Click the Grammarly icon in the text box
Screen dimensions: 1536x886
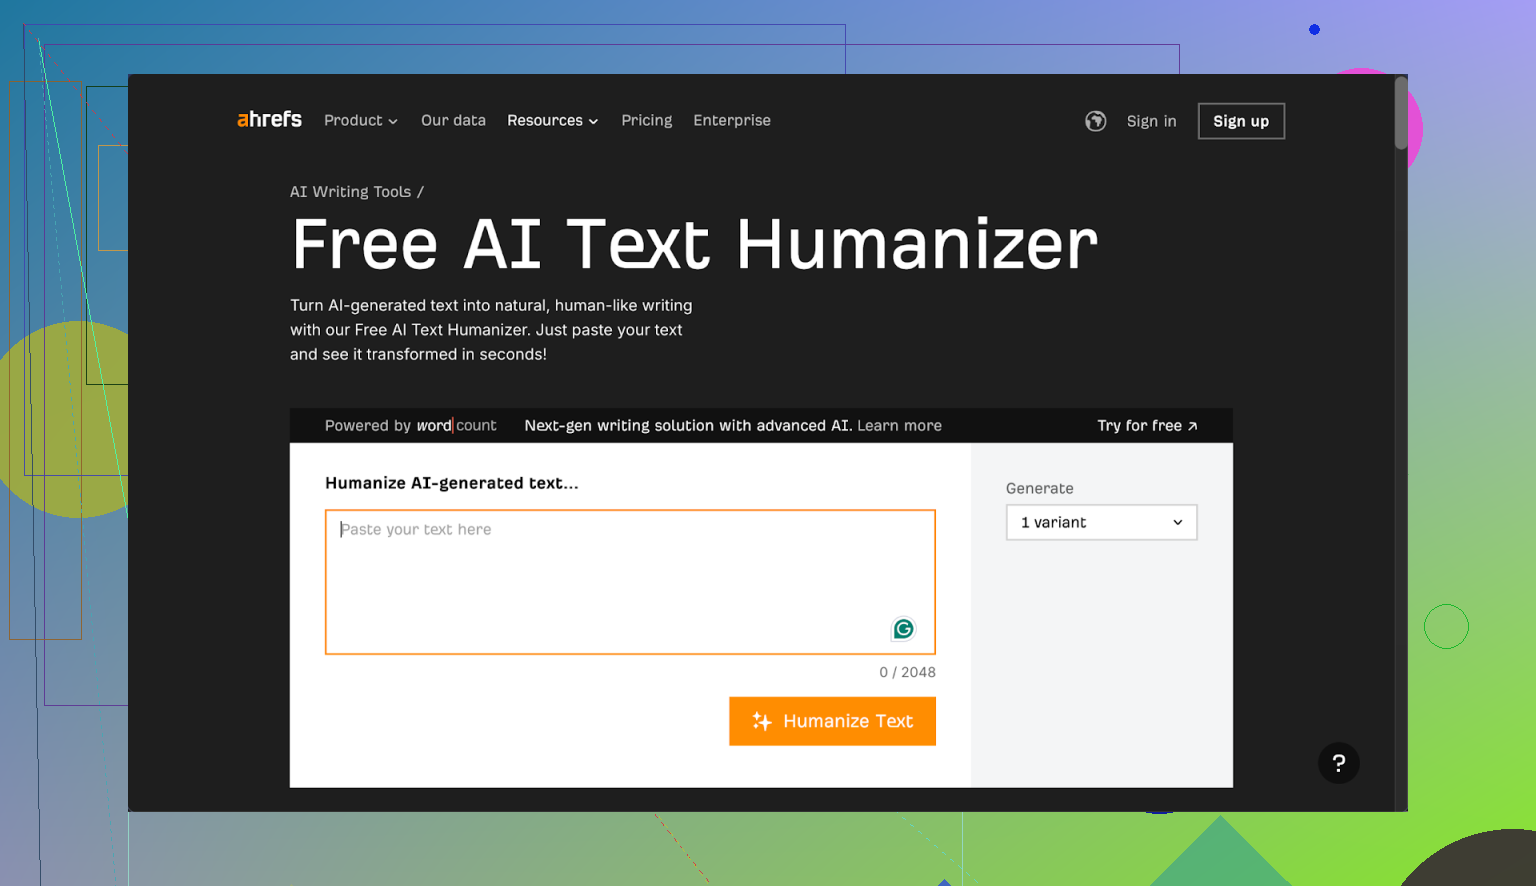[903, 629]
